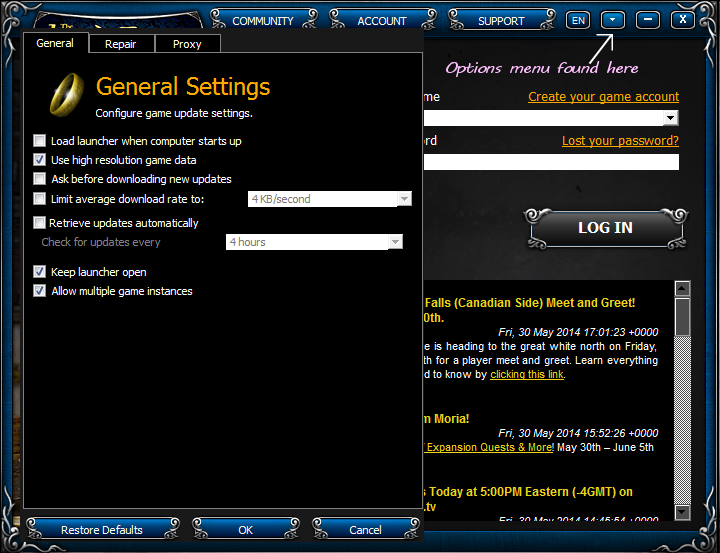Viewport: 720px width, 553px height.
Task: Click the General Settings heading text
Action: (183, 86)
